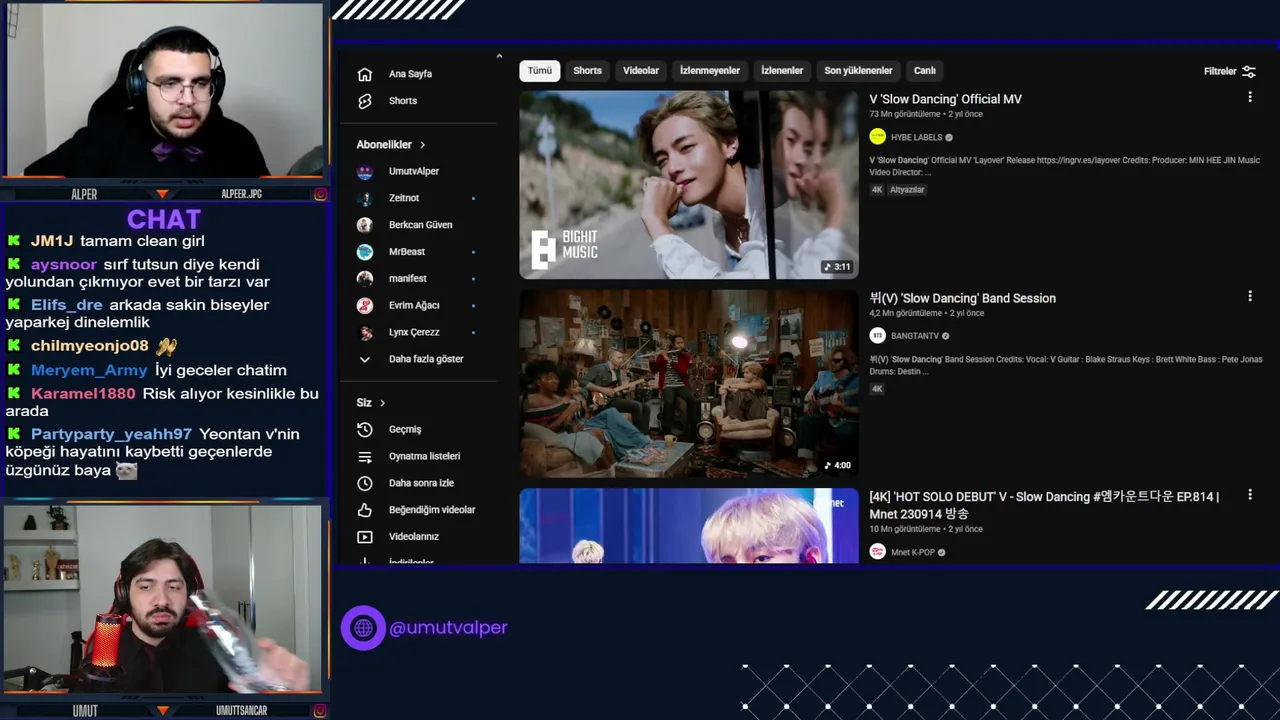
Task: Open manifest channel avatar
Action: click(365, 278)
